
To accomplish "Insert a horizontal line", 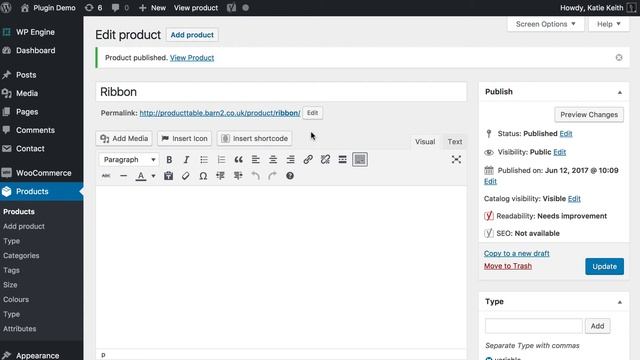I will click(x=123, y=176).
